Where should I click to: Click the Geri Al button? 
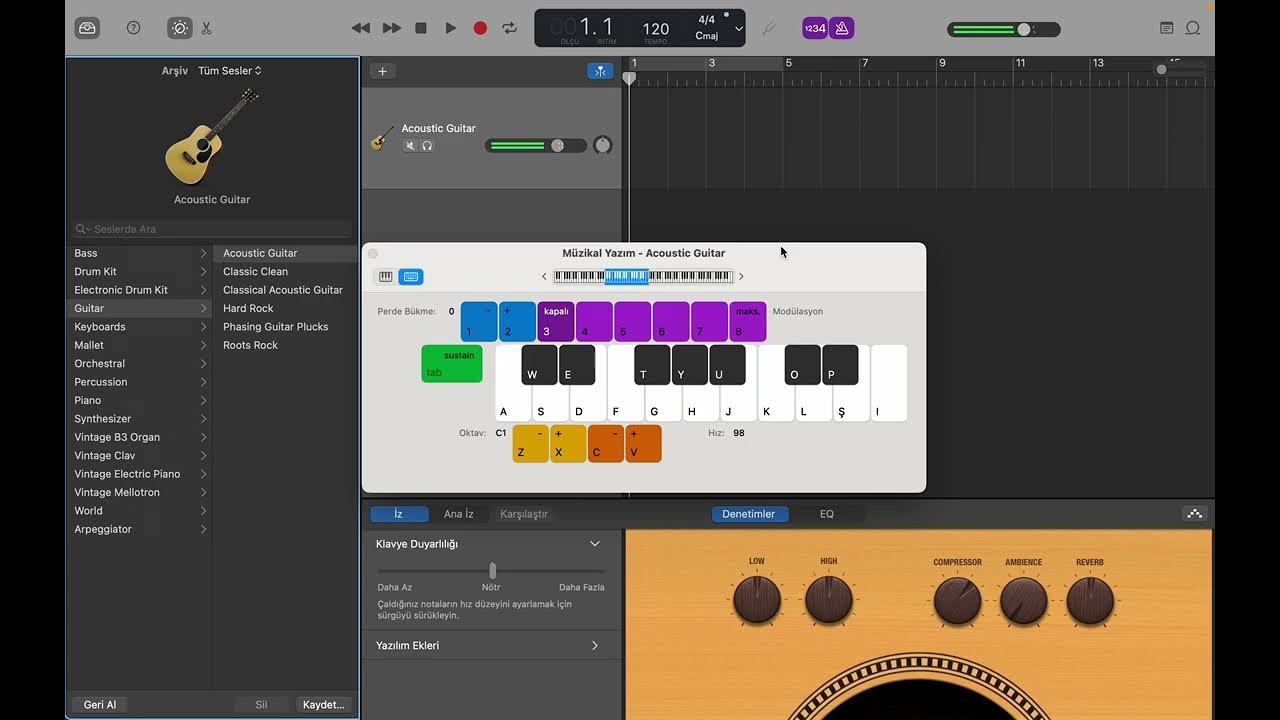coord(100,705)
